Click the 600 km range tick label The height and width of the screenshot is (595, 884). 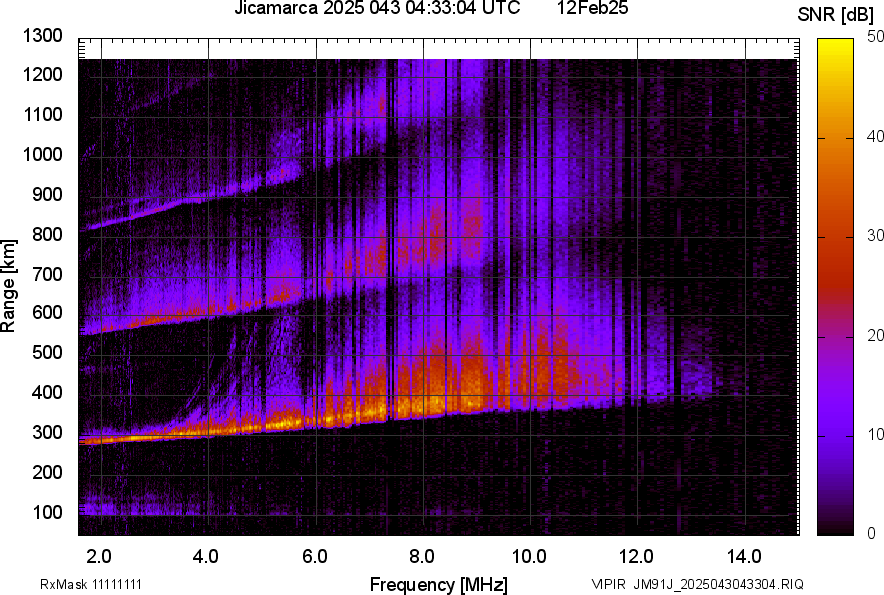(47, 311)
